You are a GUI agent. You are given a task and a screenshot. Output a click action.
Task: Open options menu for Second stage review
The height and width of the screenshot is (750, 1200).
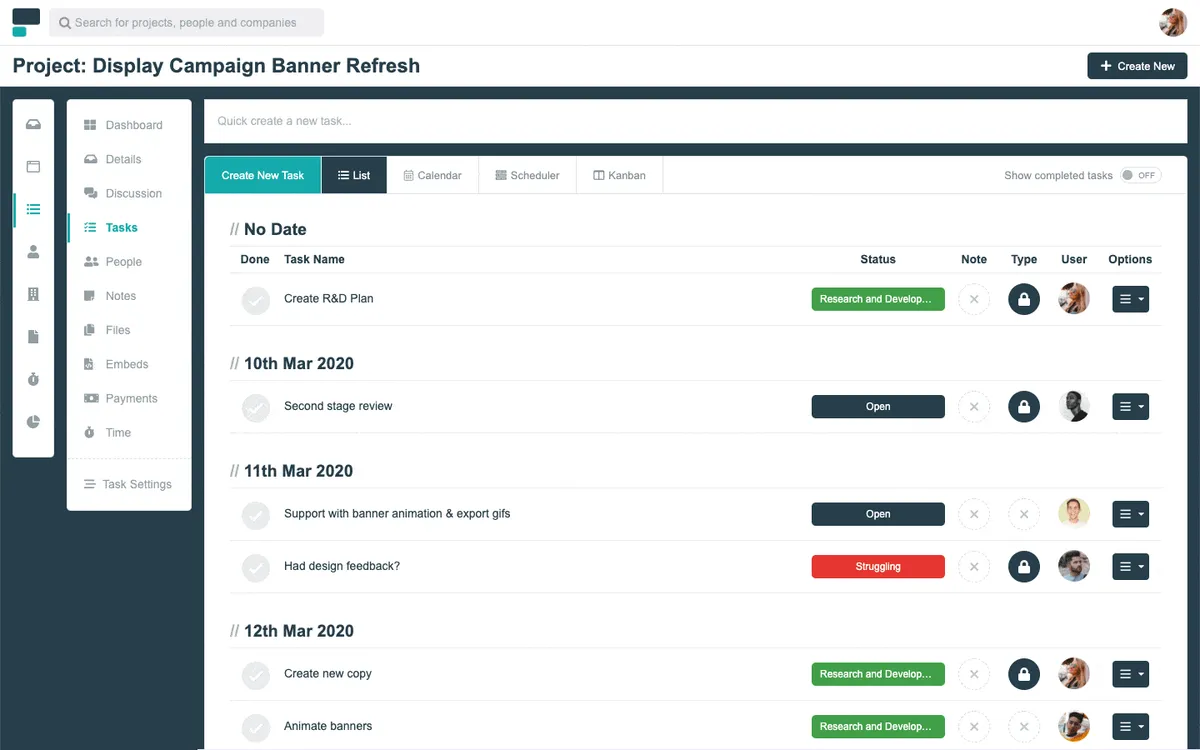point(1131,407)
